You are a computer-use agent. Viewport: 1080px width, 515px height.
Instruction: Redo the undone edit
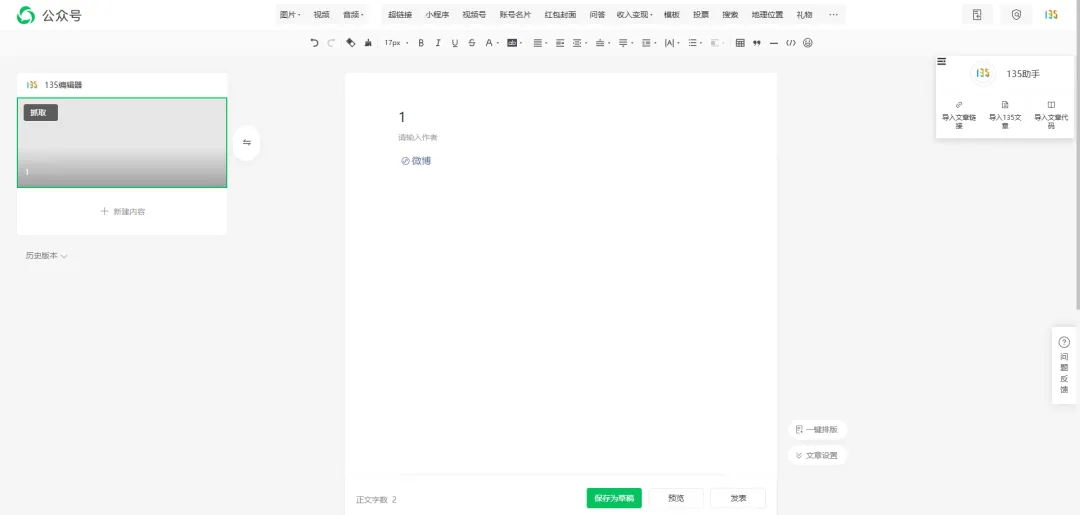click(x=331, y=43)
